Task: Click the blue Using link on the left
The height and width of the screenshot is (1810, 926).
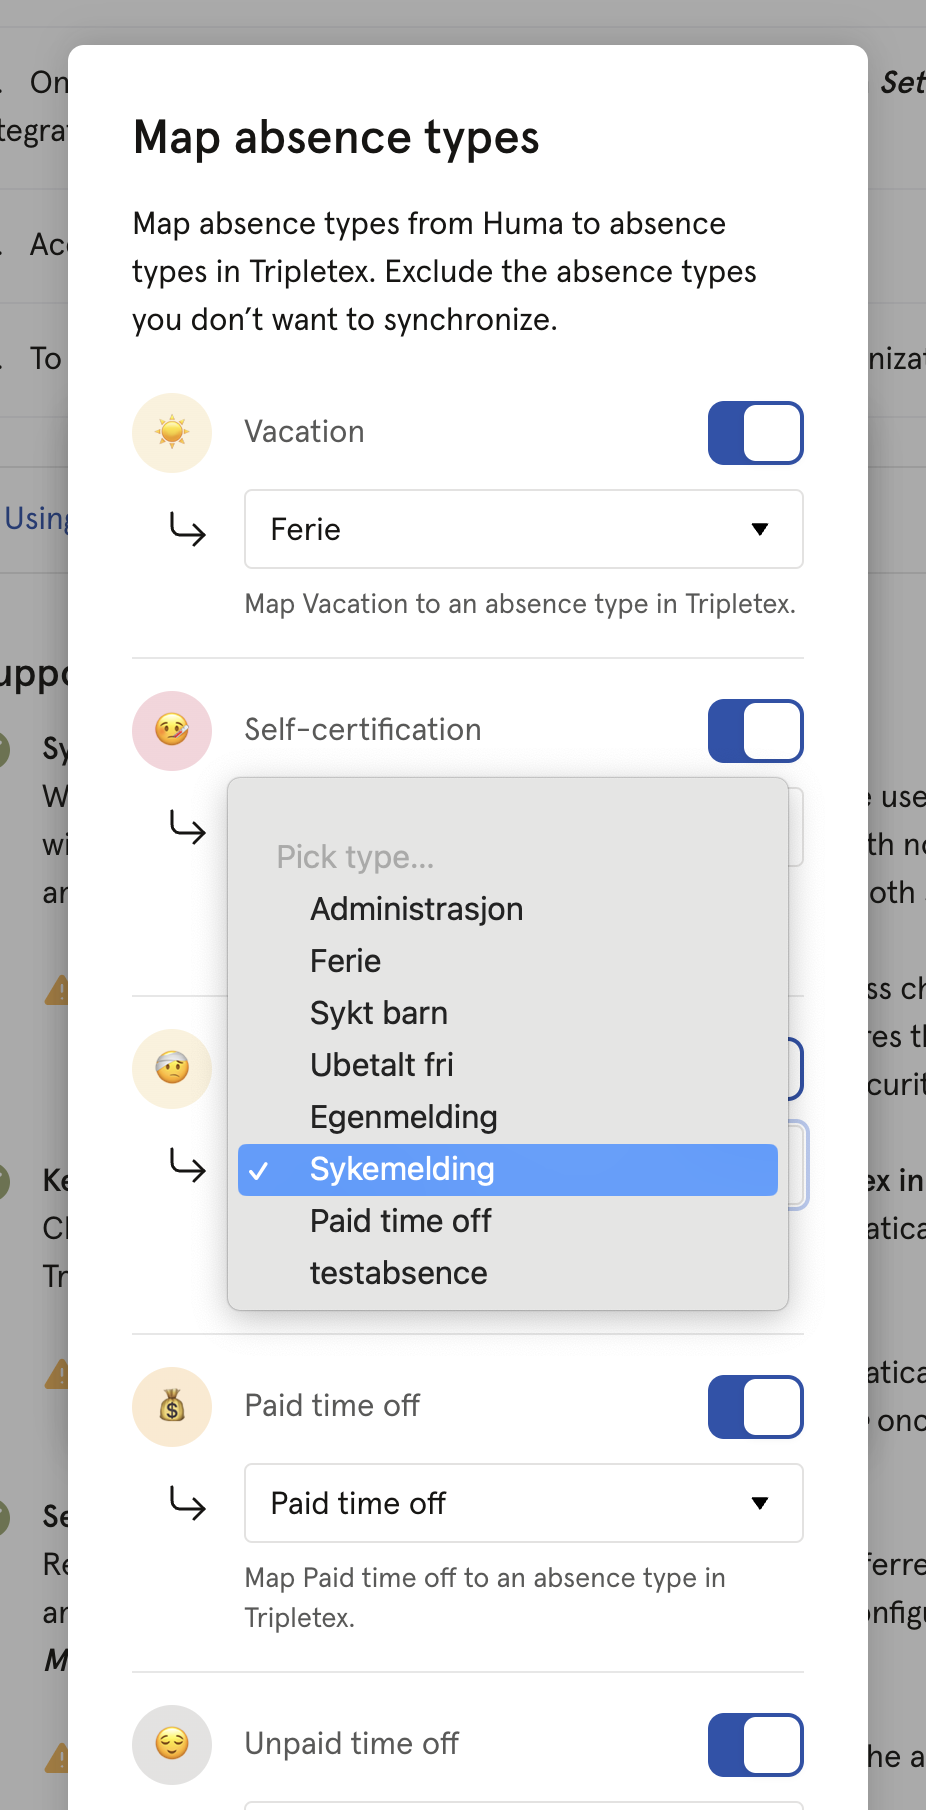Action: click(33, 518)
